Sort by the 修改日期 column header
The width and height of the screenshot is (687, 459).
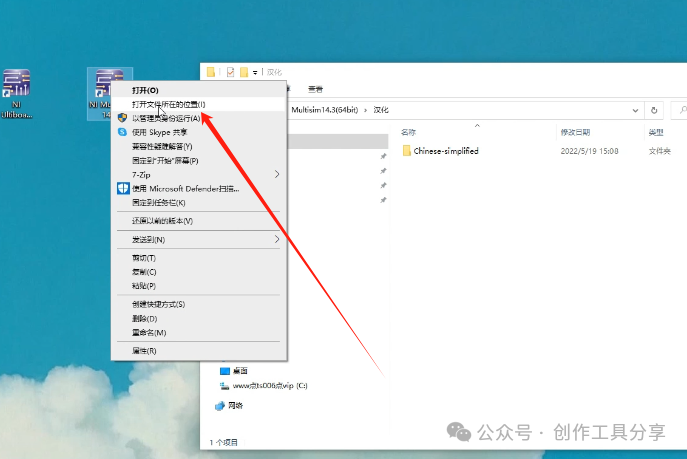[575, 132]
